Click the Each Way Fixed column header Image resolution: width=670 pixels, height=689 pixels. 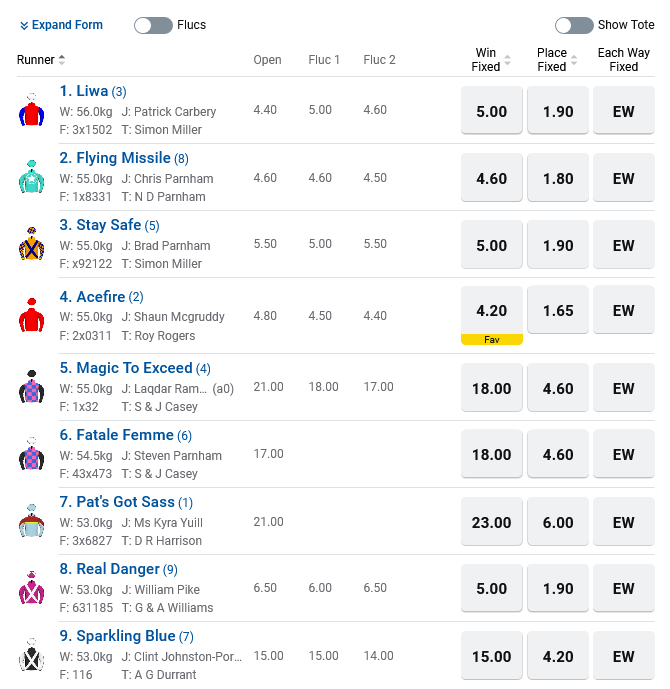point(623,60)
